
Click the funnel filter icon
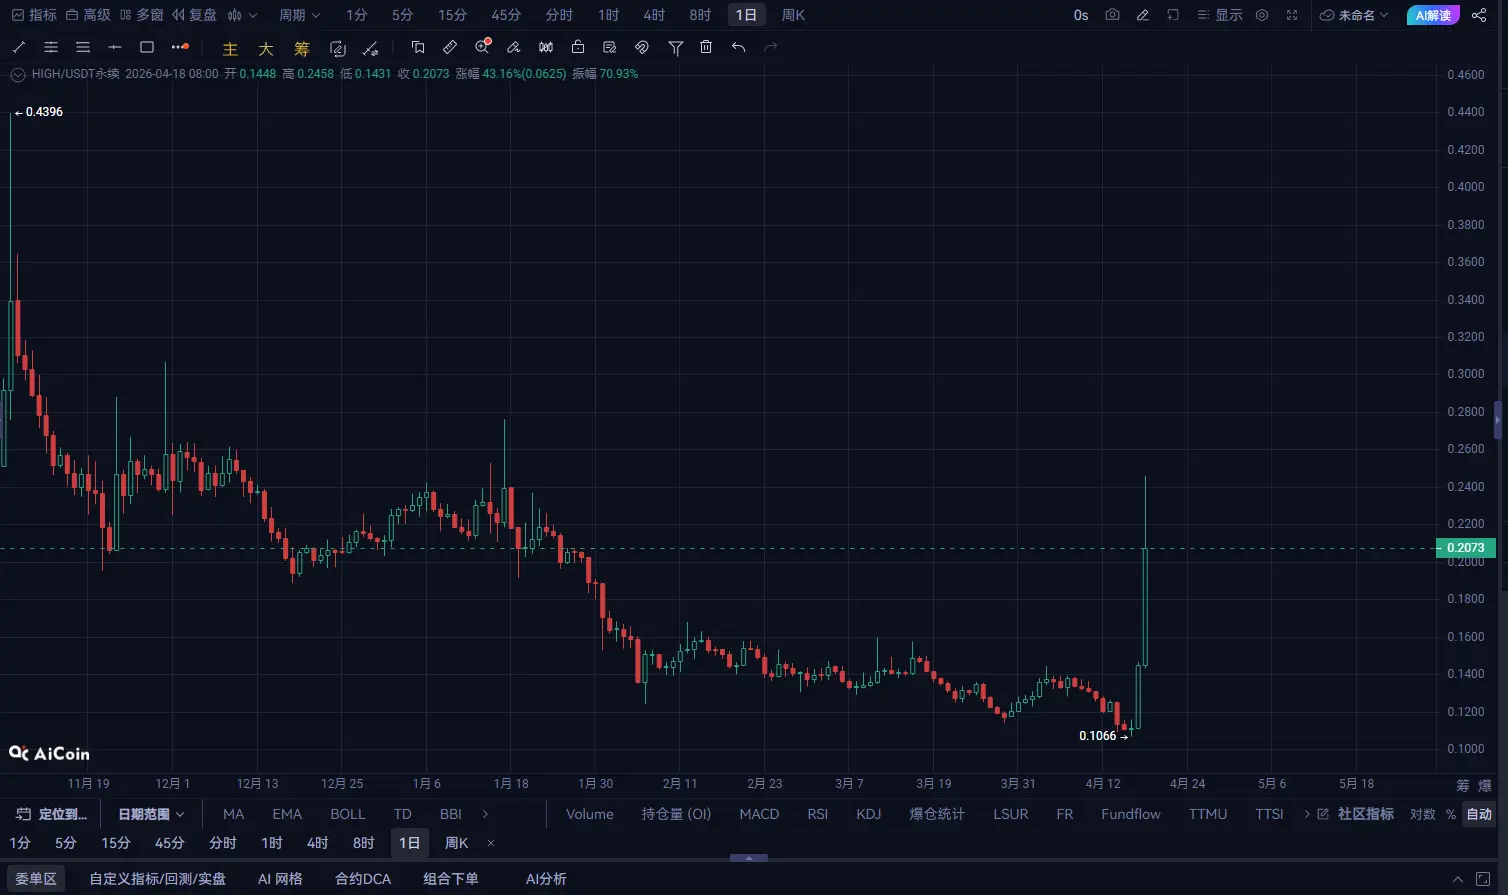676,47
